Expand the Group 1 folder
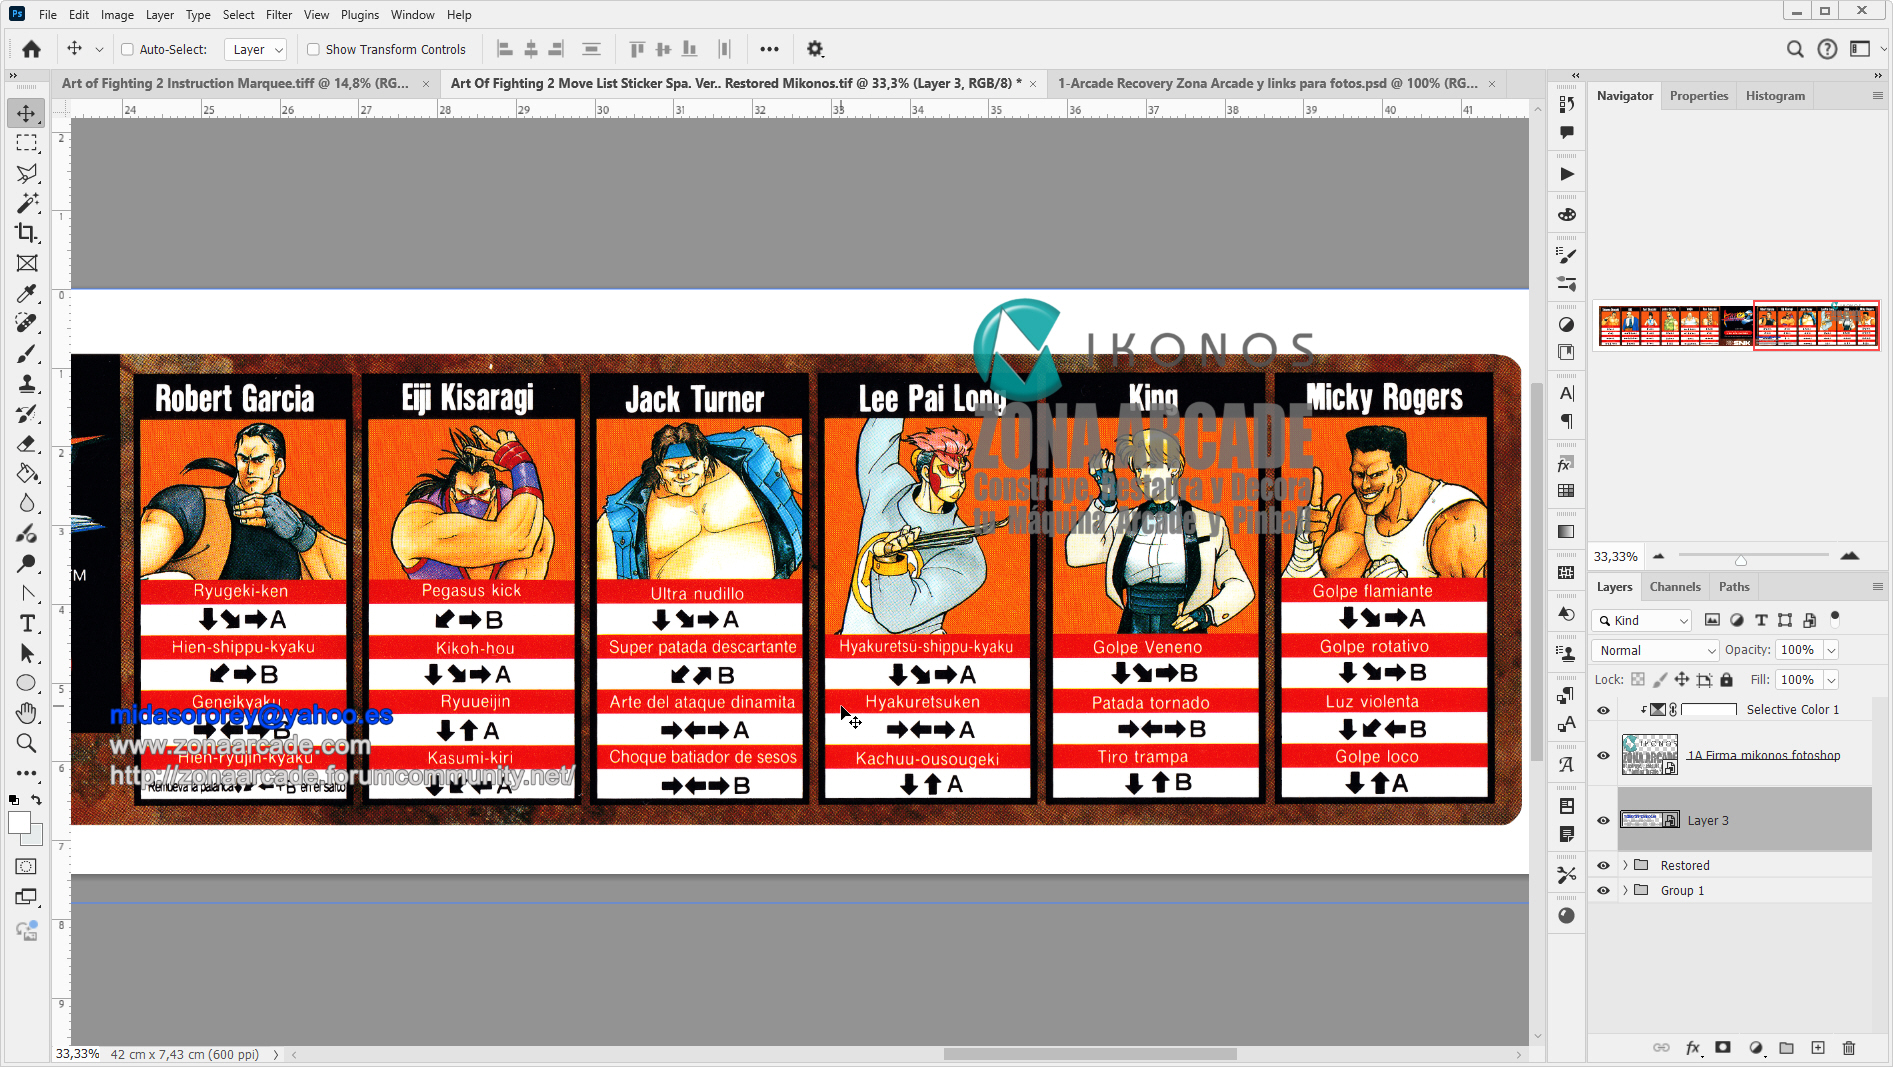This screenshot has width=1893, height=1067. pos(1625,891)
